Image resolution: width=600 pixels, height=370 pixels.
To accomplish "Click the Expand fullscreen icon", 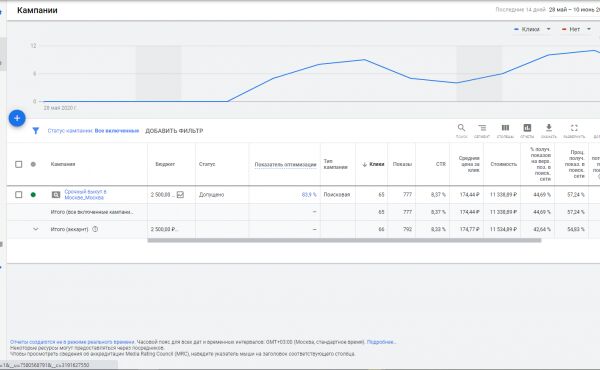I will (x=574, y=128).
